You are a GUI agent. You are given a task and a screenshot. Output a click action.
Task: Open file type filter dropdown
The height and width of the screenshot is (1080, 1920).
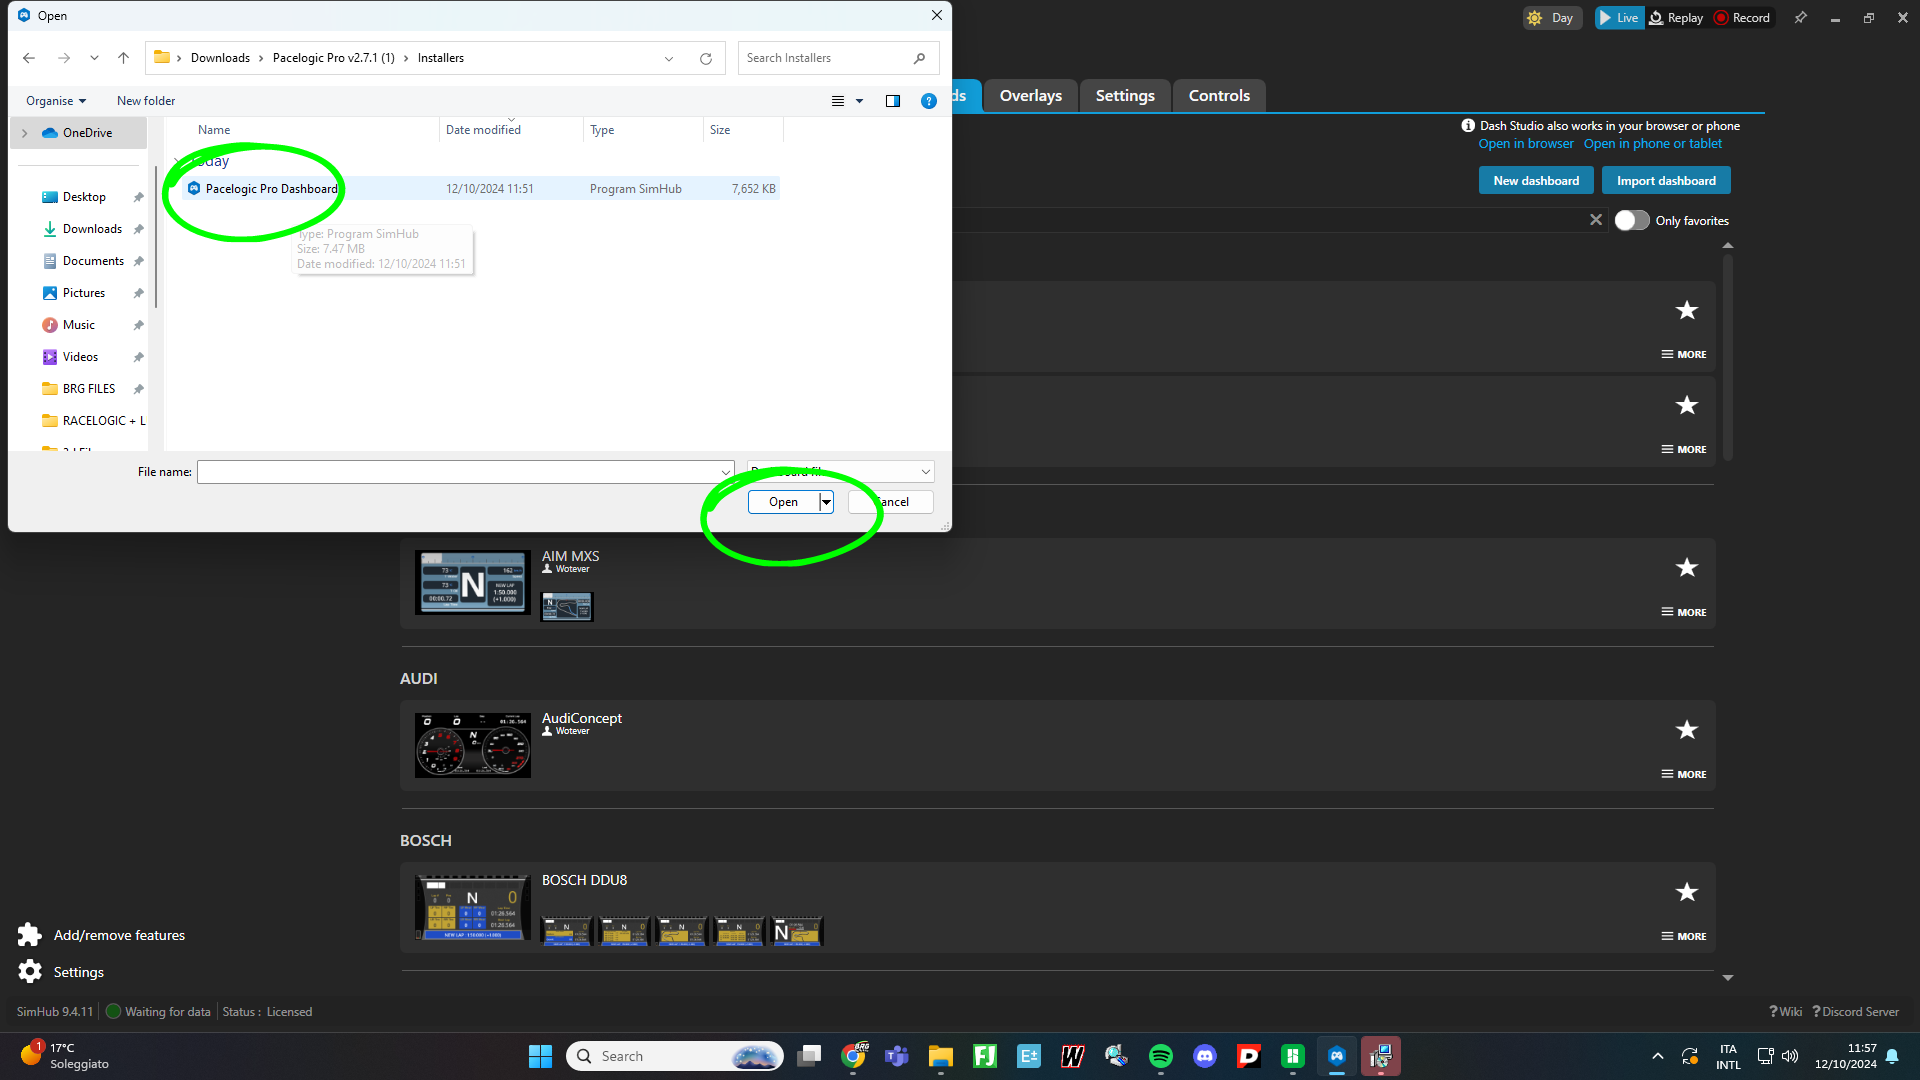pyautogui.click(x=840, y=472)
